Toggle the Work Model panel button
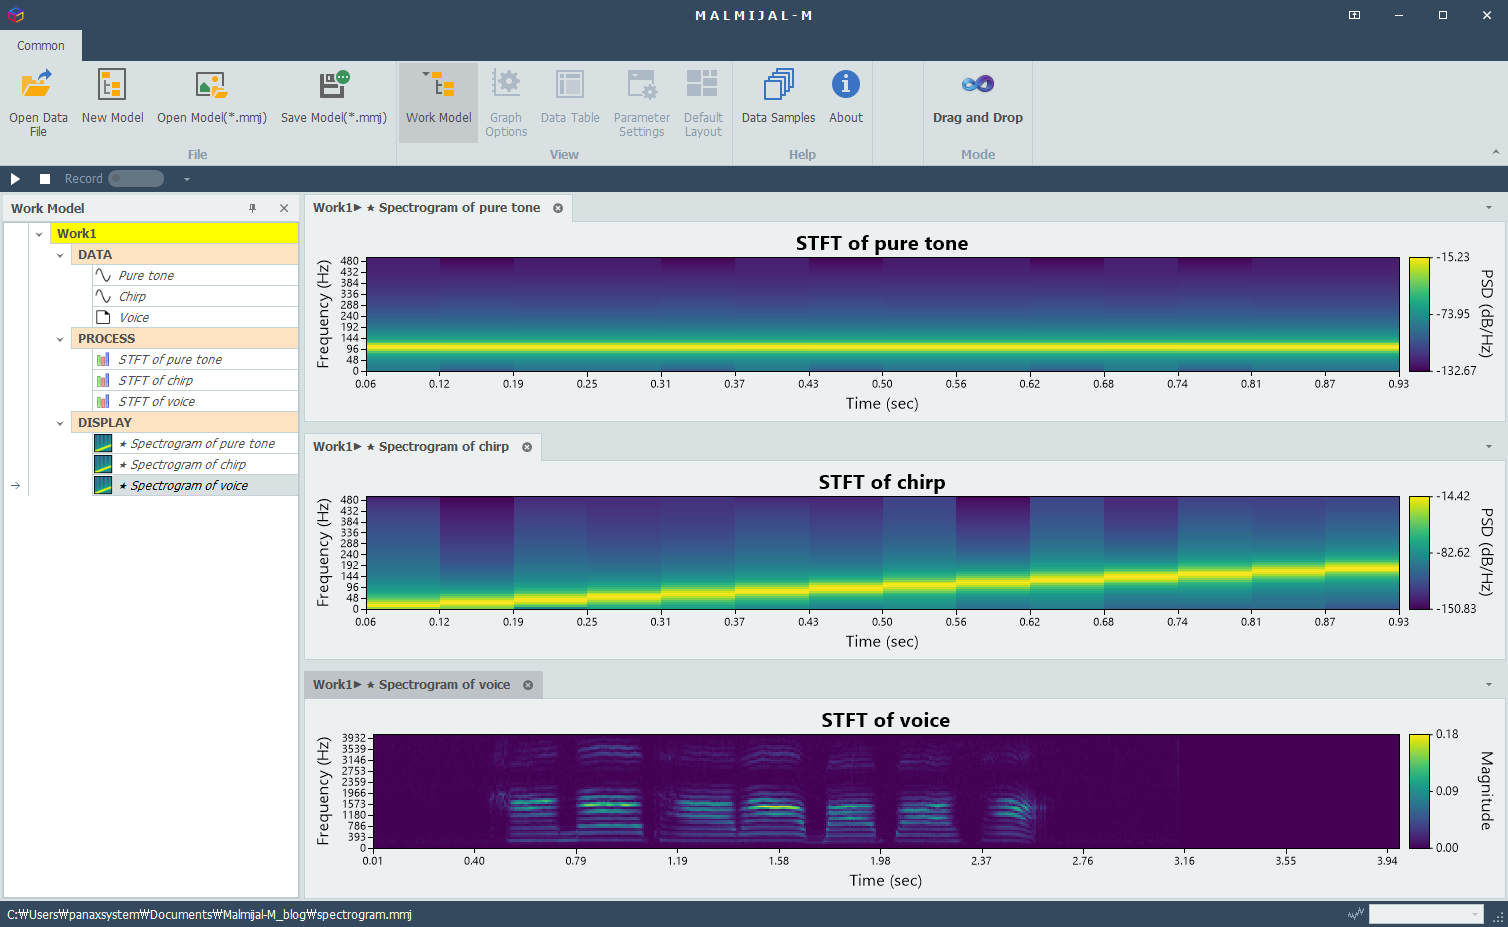Image resolution: width=1508 pixels, height=927 pixels. (x=438, y=102)
